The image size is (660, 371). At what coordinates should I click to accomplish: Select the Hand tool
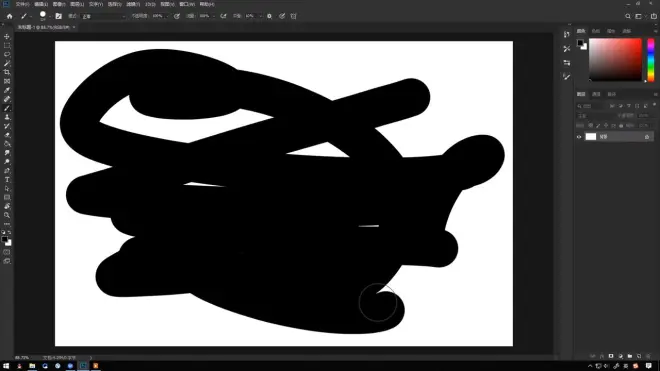tap(7, 206)
